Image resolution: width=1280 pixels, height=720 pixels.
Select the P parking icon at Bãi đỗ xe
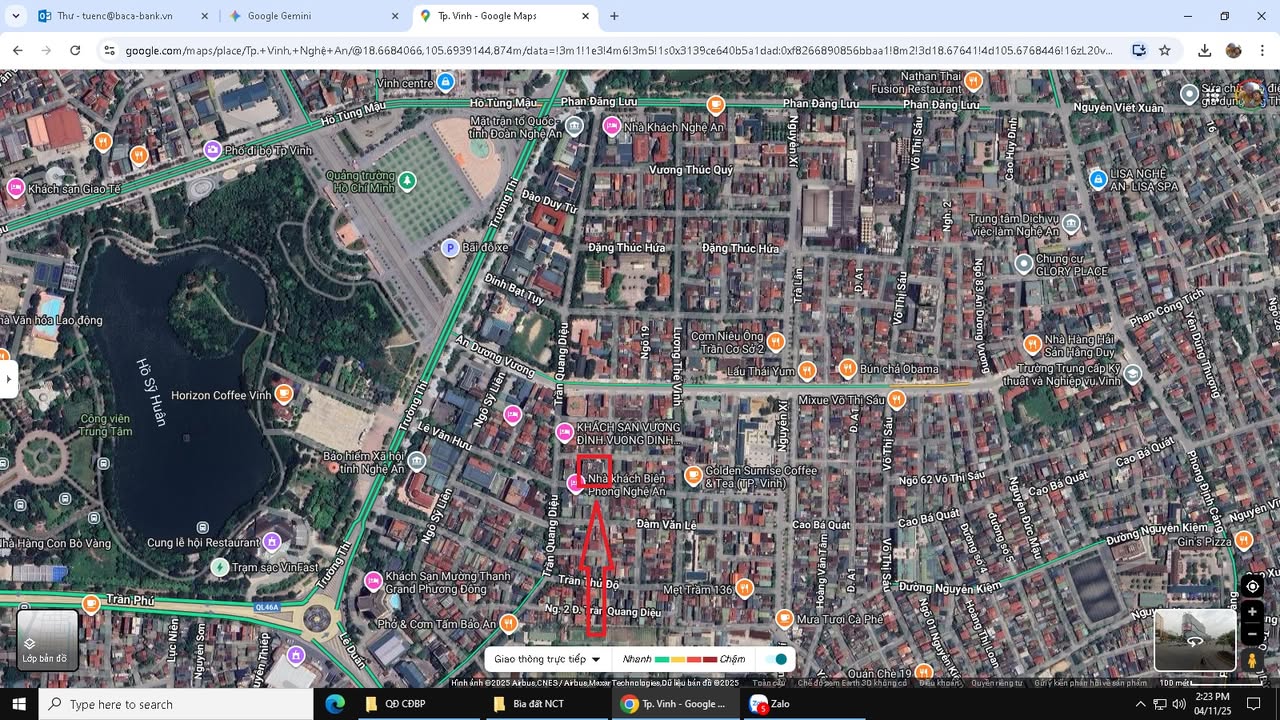[x=451, y=248]
